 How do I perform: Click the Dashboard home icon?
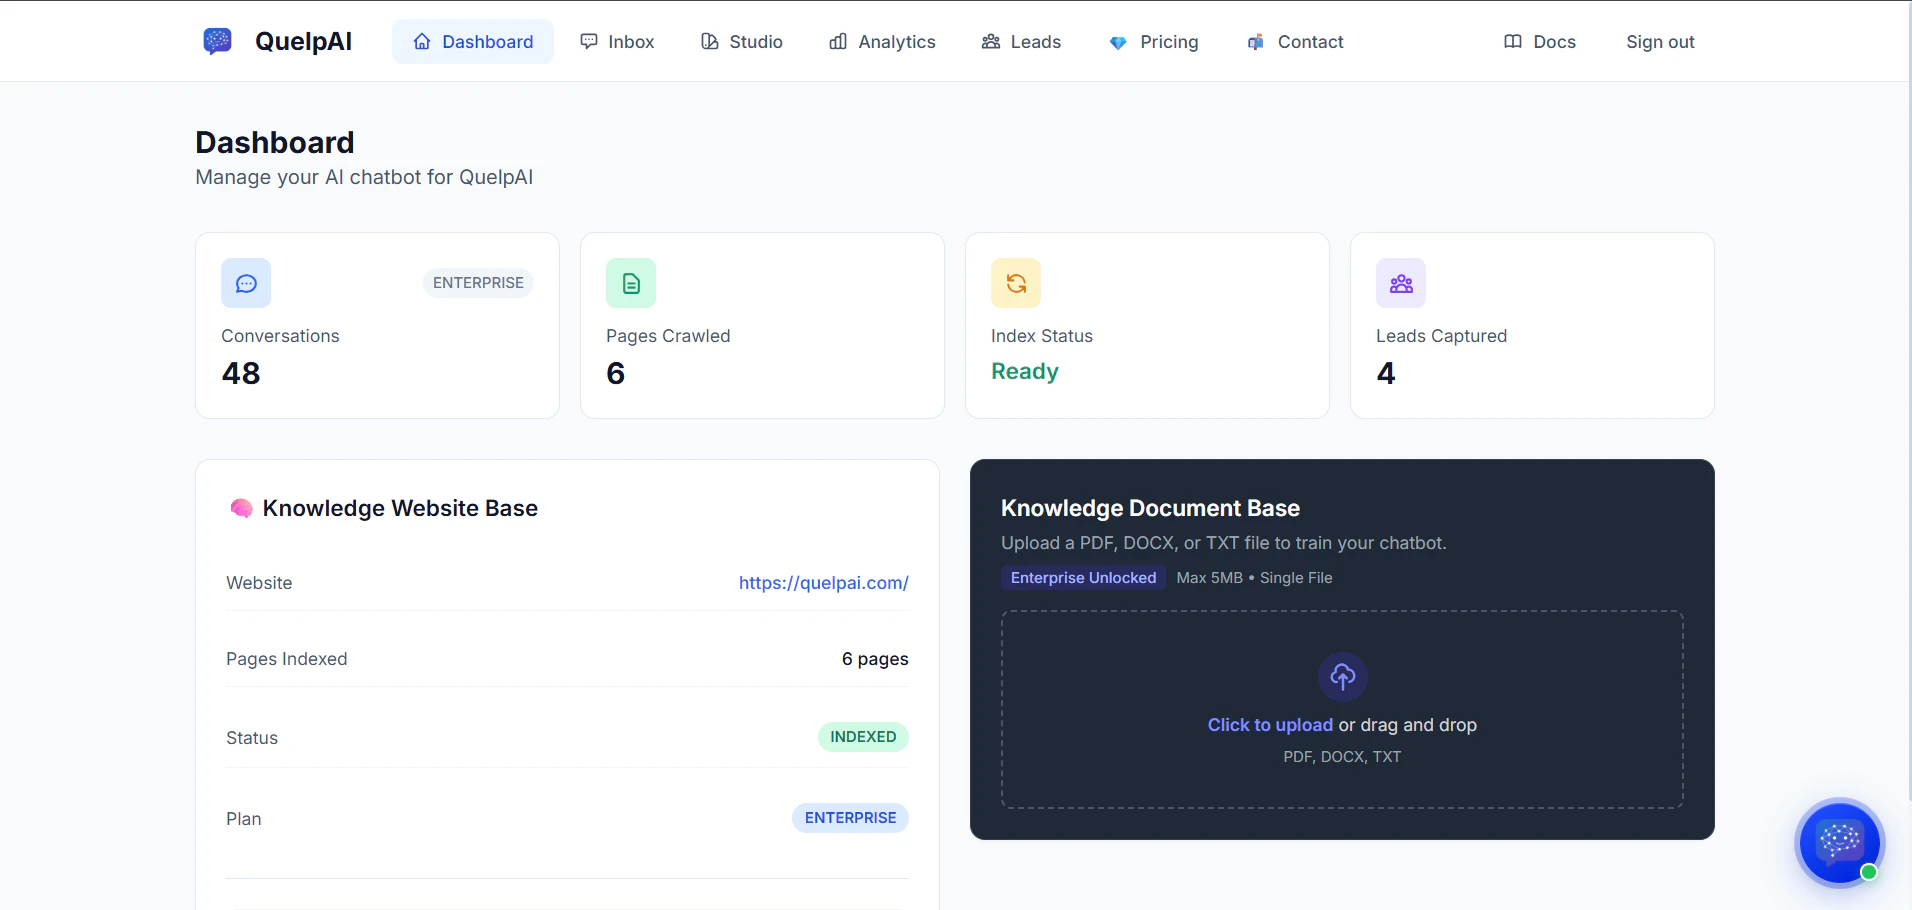pos(422,42)
